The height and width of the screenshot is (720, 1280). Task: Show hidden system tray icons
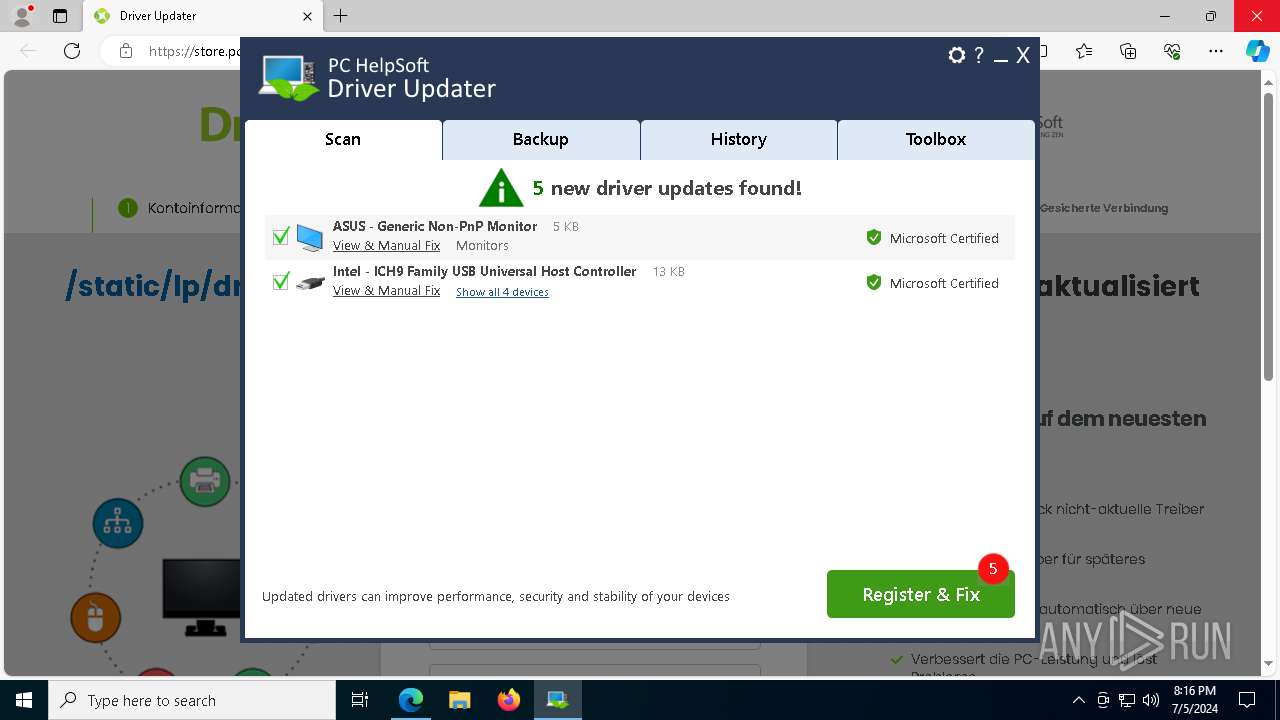pyautogui.click(x=1078, y=700)
